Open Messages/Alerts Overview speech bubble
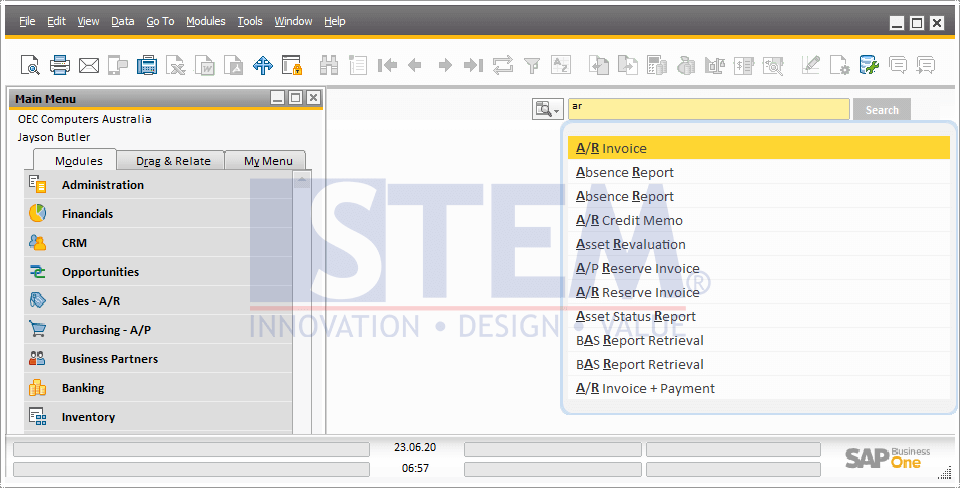The image size is (960, 488). tap(898, 65)
